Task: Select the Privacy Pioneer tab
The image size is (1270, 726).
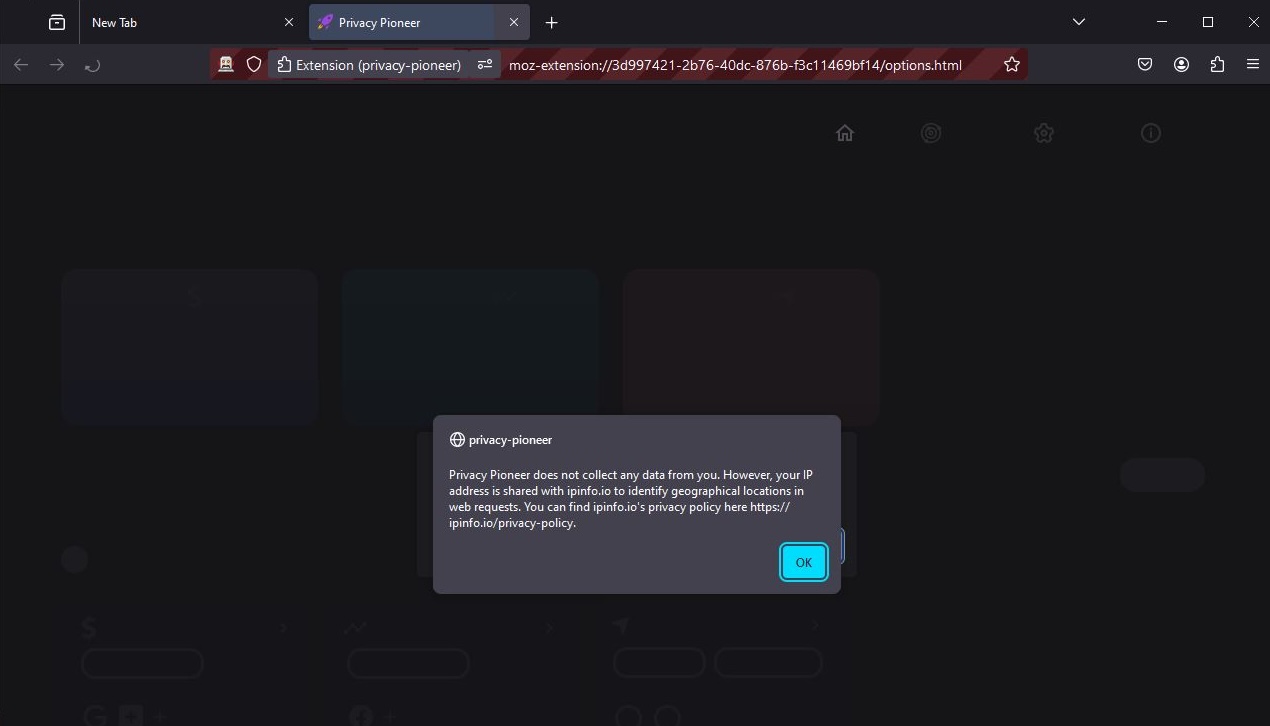Action: pos(419,22)
